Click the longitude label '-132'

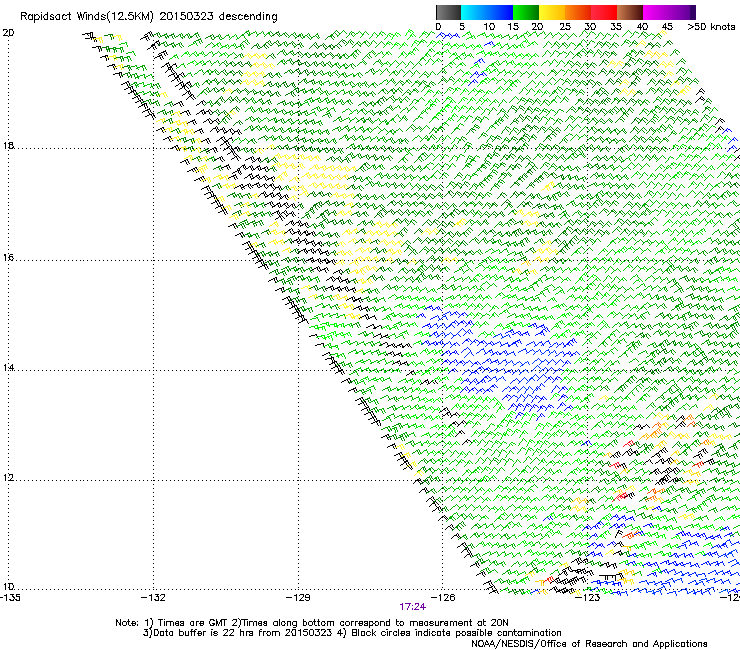(x=153, y=598)
